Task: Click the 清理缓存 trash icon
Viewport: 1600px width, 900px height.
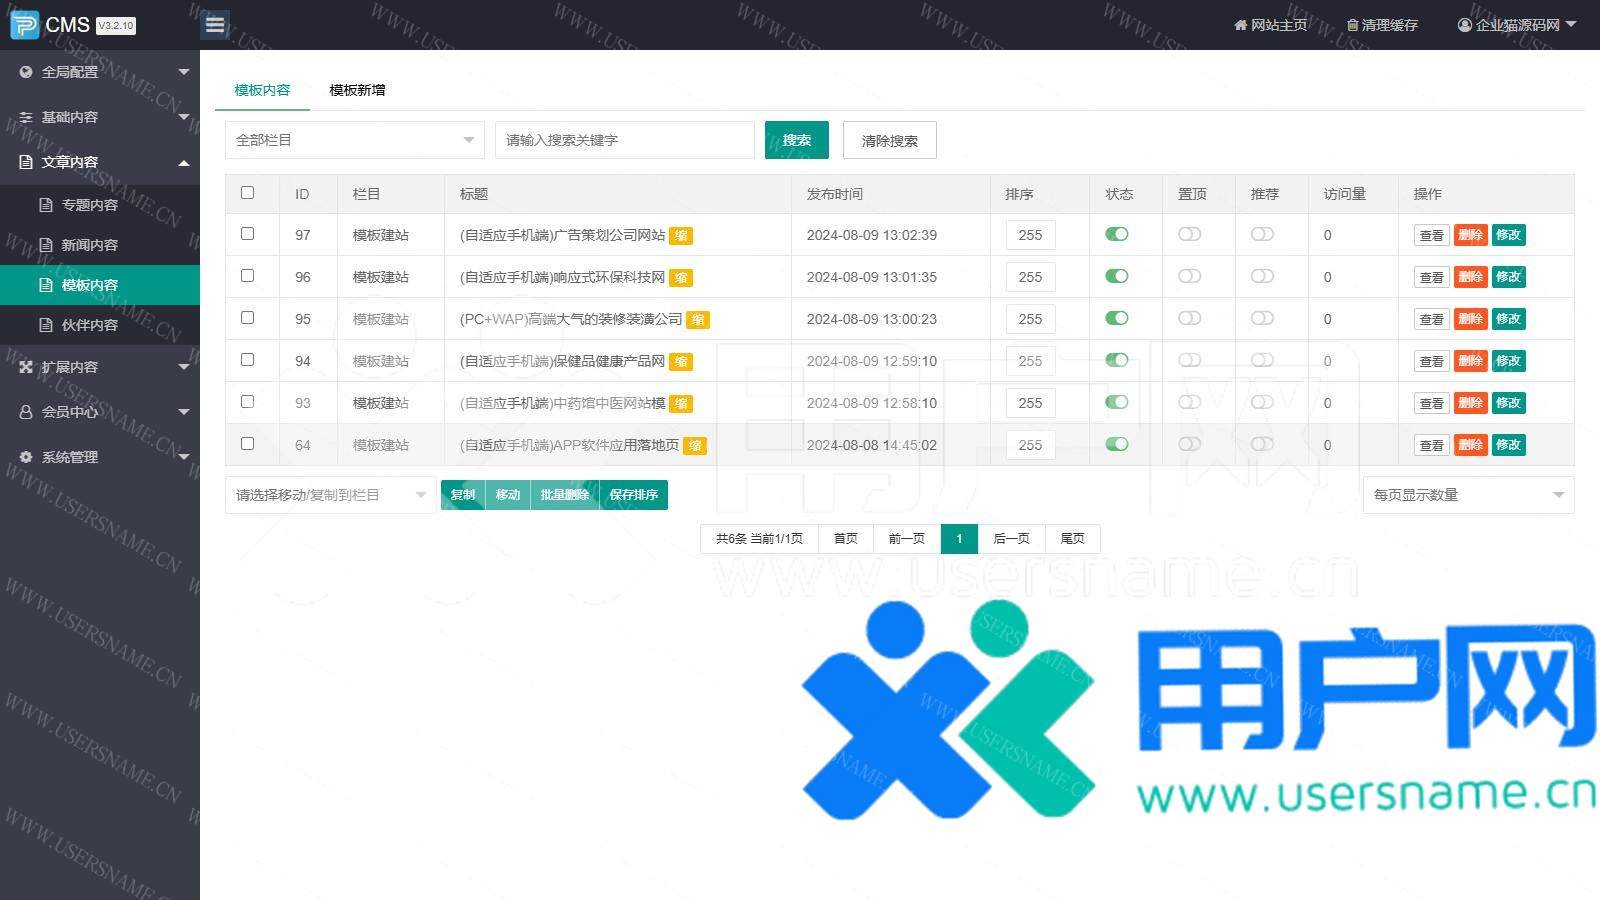Action: (1352, 25)
